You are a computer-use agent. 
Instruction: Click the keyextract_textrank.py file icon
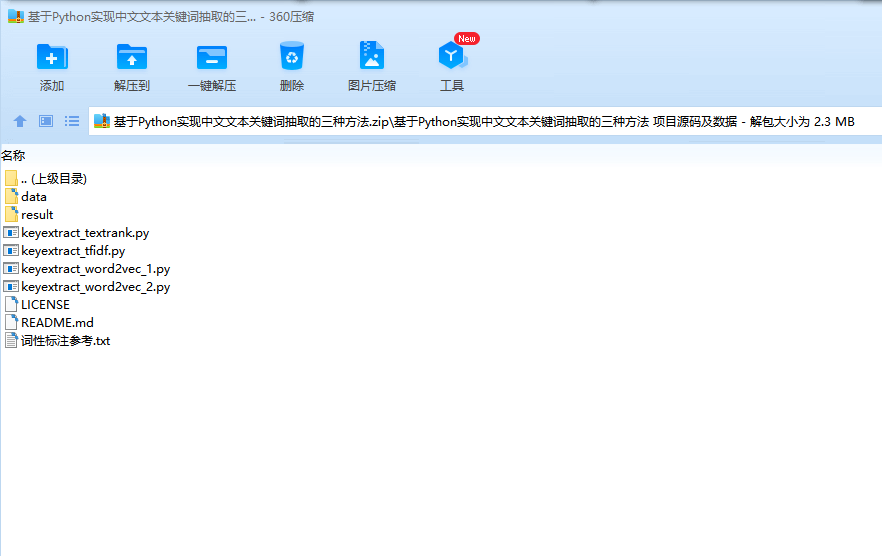11,232
